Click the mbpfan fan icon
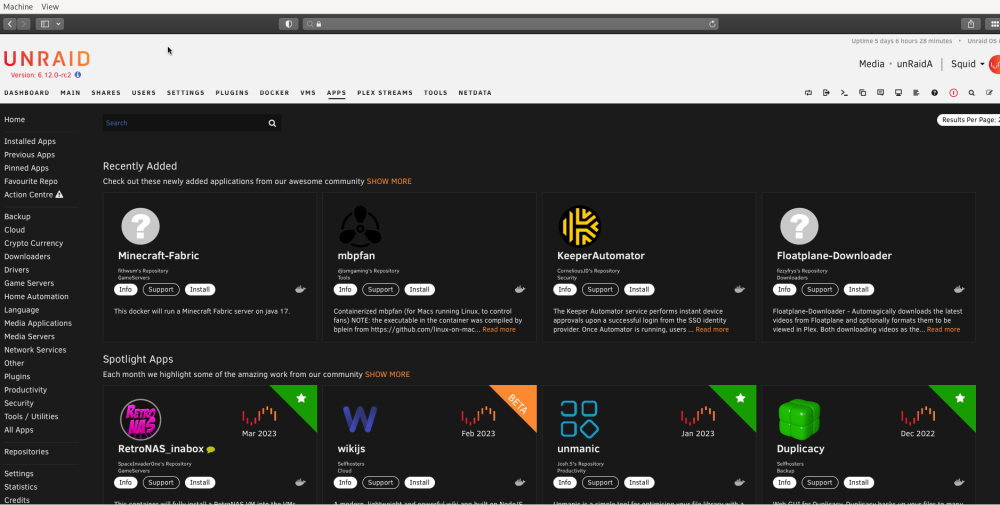 click(x=360, y=226)
